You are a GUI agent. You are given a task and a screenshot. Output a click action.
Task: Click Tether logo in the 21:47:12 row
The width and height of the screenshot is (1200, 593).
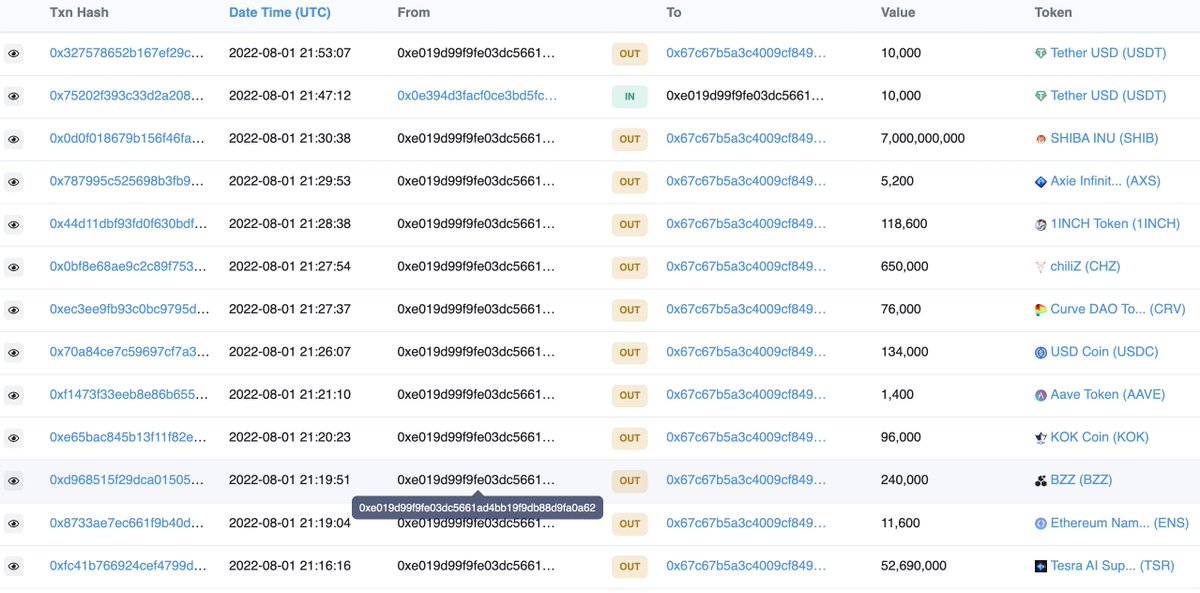[1040, 96]
